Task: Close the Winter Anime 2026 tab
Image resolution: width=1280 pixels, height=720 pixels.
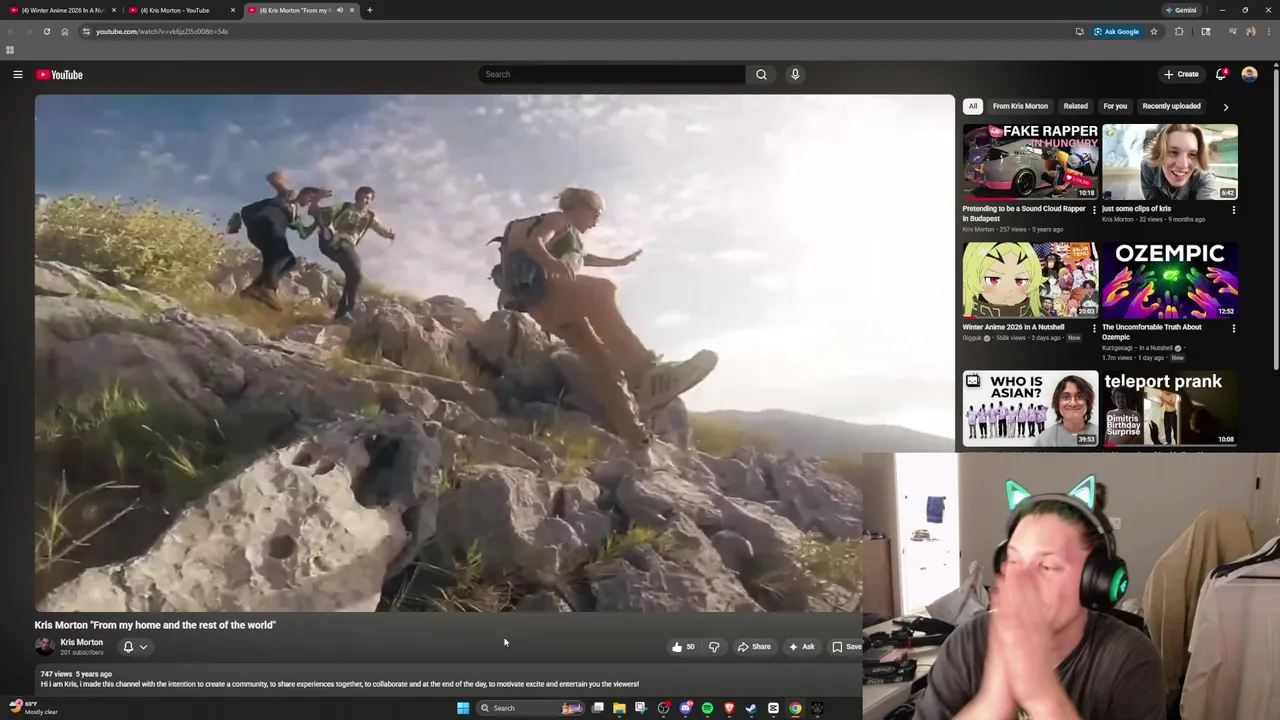Action: click(114, 10)
